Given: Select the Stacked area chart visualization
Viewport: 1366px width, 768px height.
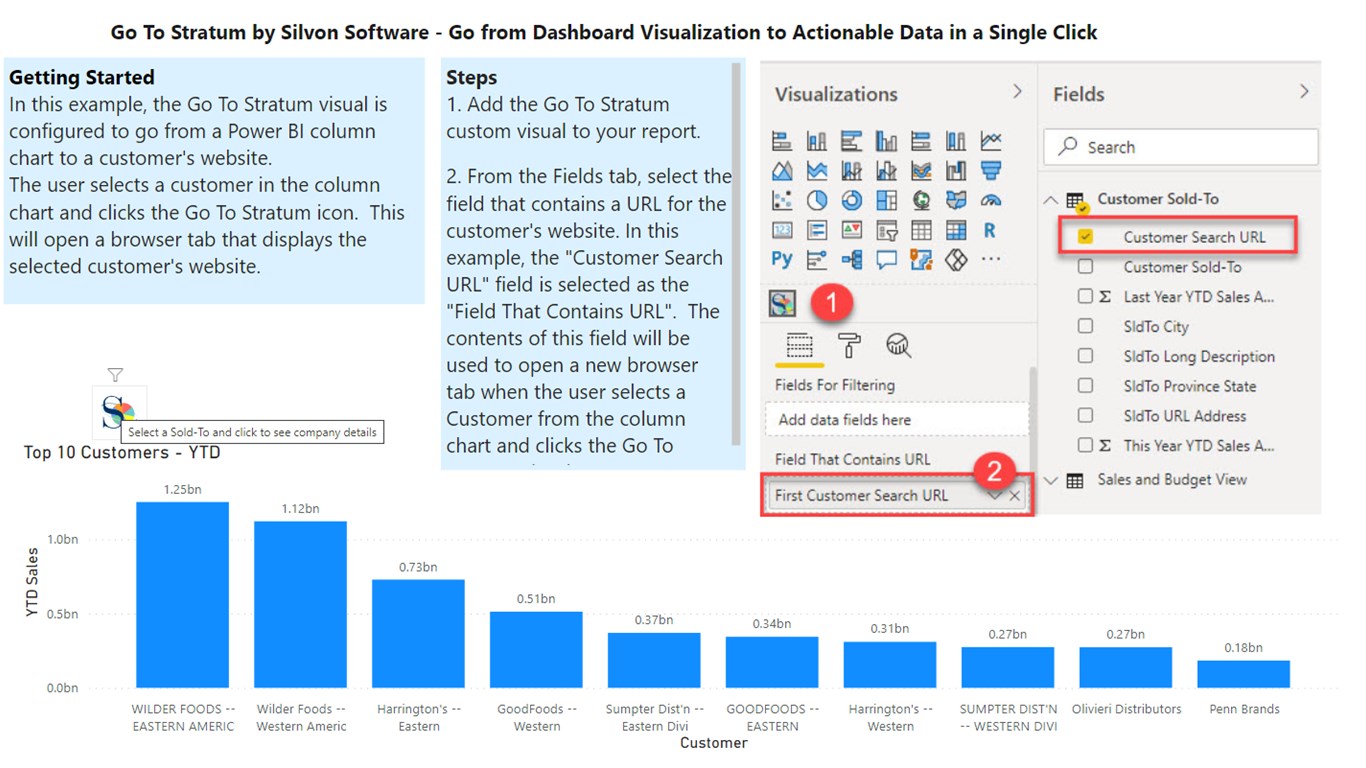Looking at the screenshot, I should (x=817, y=171).
